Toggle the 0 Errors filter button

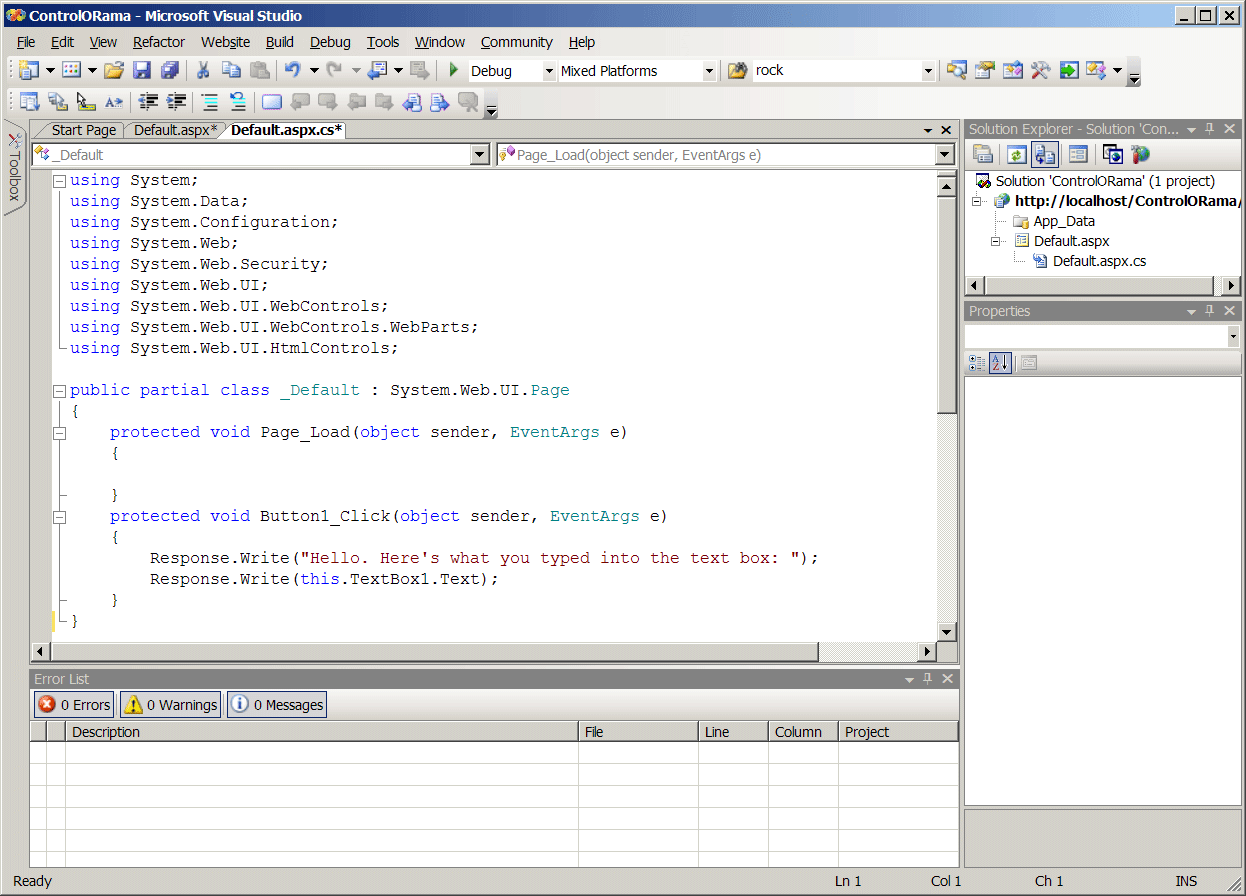(x=75, y=705)
